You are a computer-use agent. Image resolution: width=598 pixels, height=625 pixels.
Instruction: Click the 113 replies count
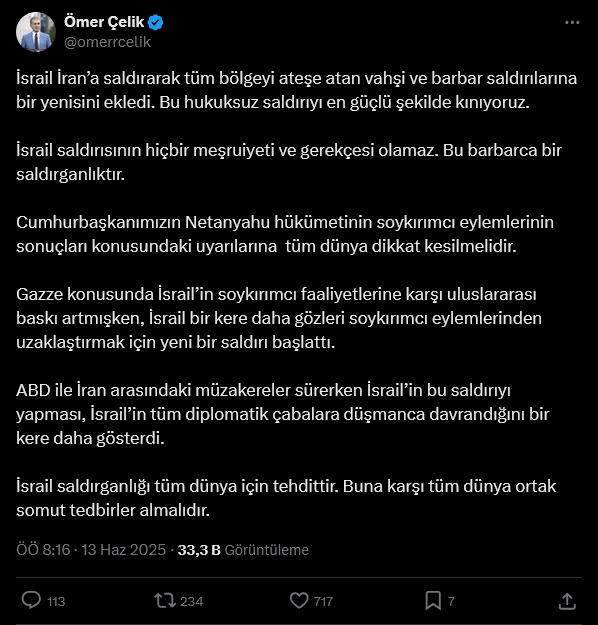click(x=56, y=601)
